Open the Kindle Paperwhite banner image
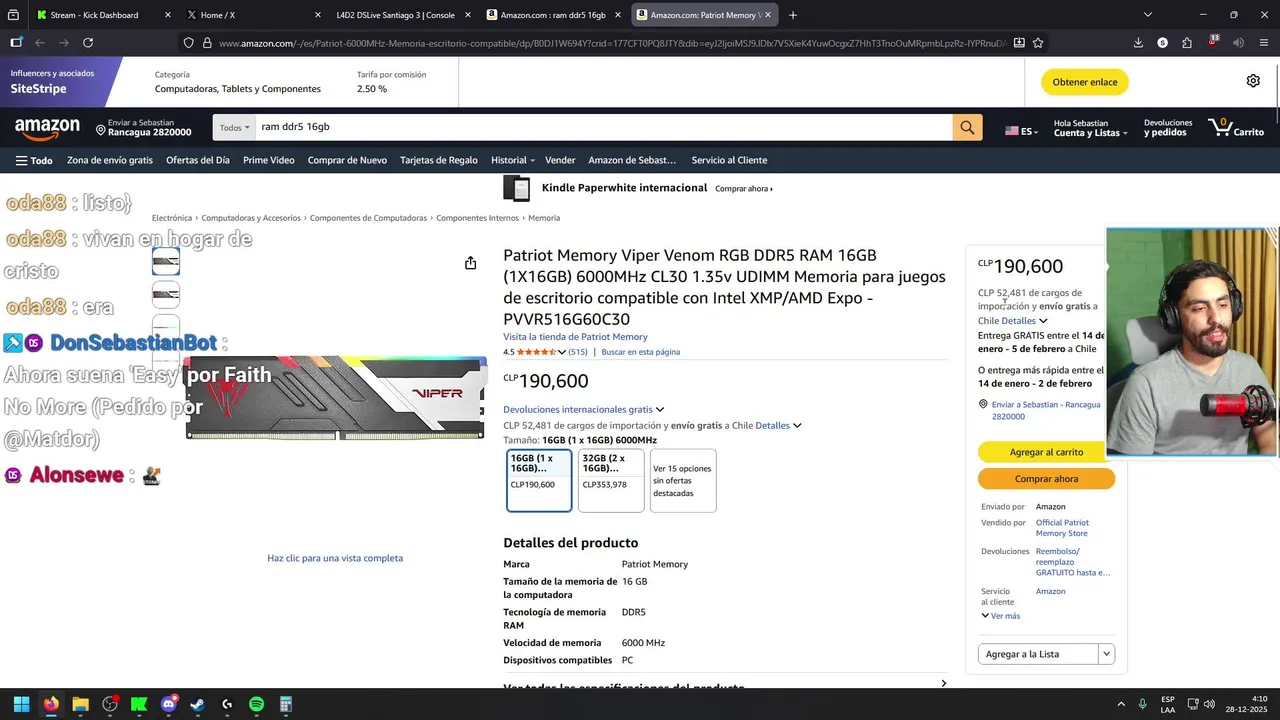1280x720 pixels. pyautogui.click(x=516, y=188)
